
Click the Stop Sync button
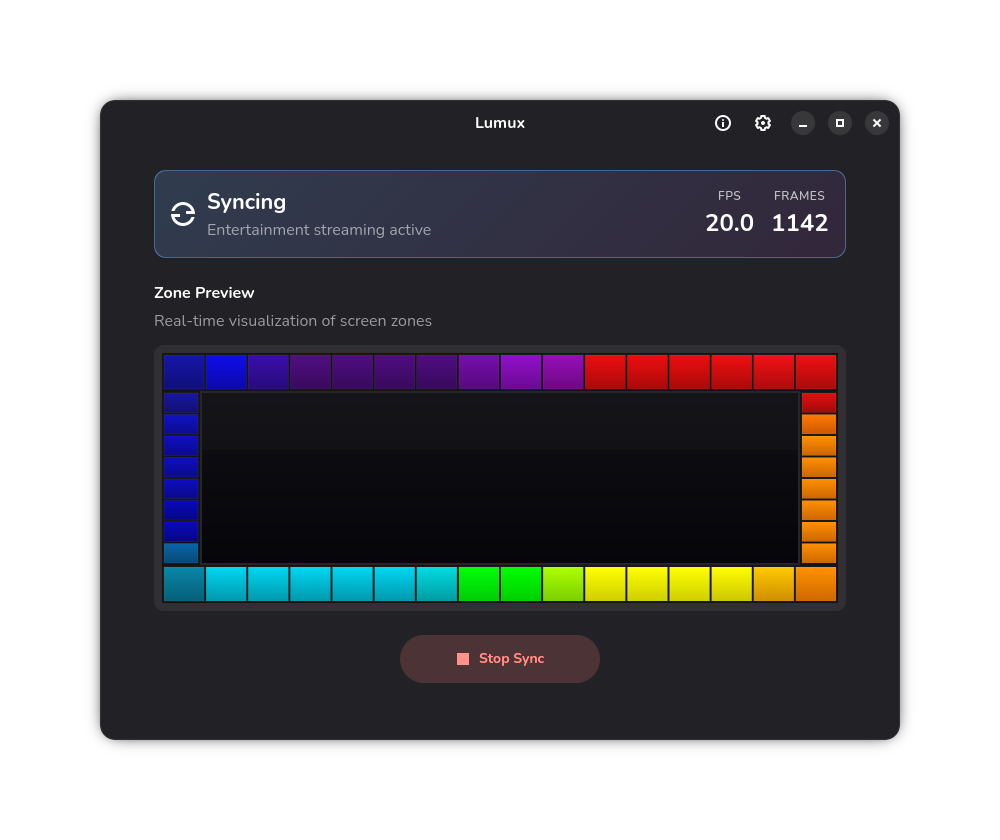[500, 659]
